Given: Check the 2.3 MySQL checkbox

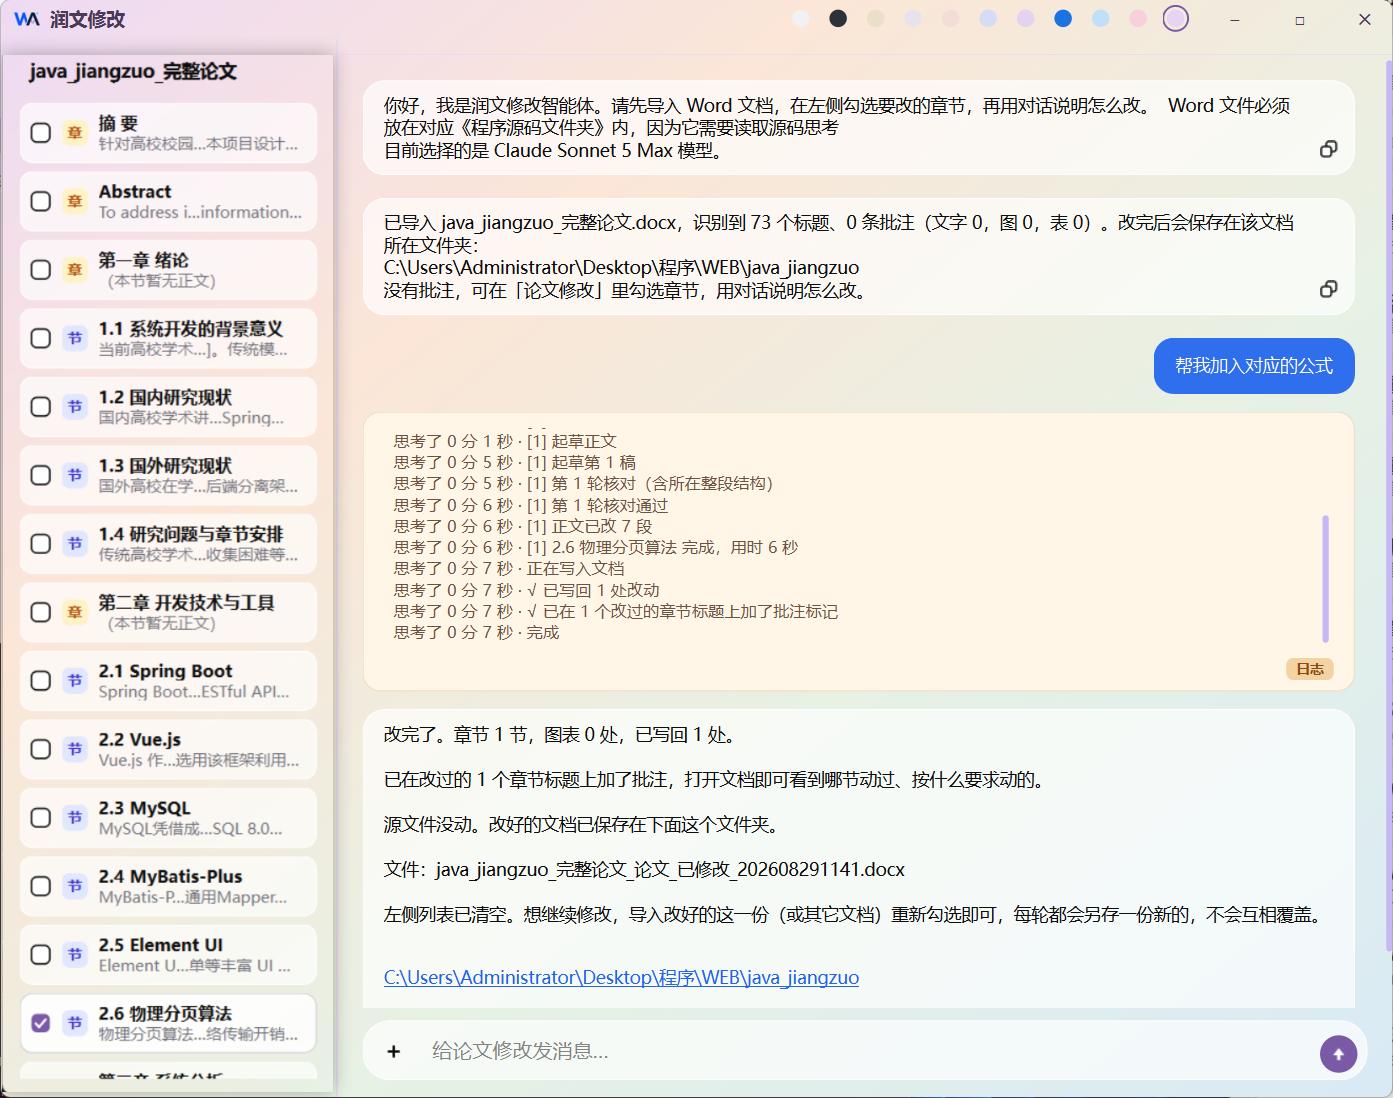Looking at the screenshot, I should point(41,817).
